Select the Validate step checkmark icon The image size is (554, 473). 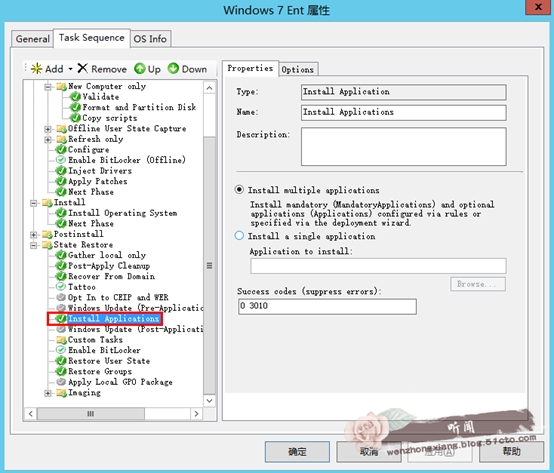coord(75,96)
